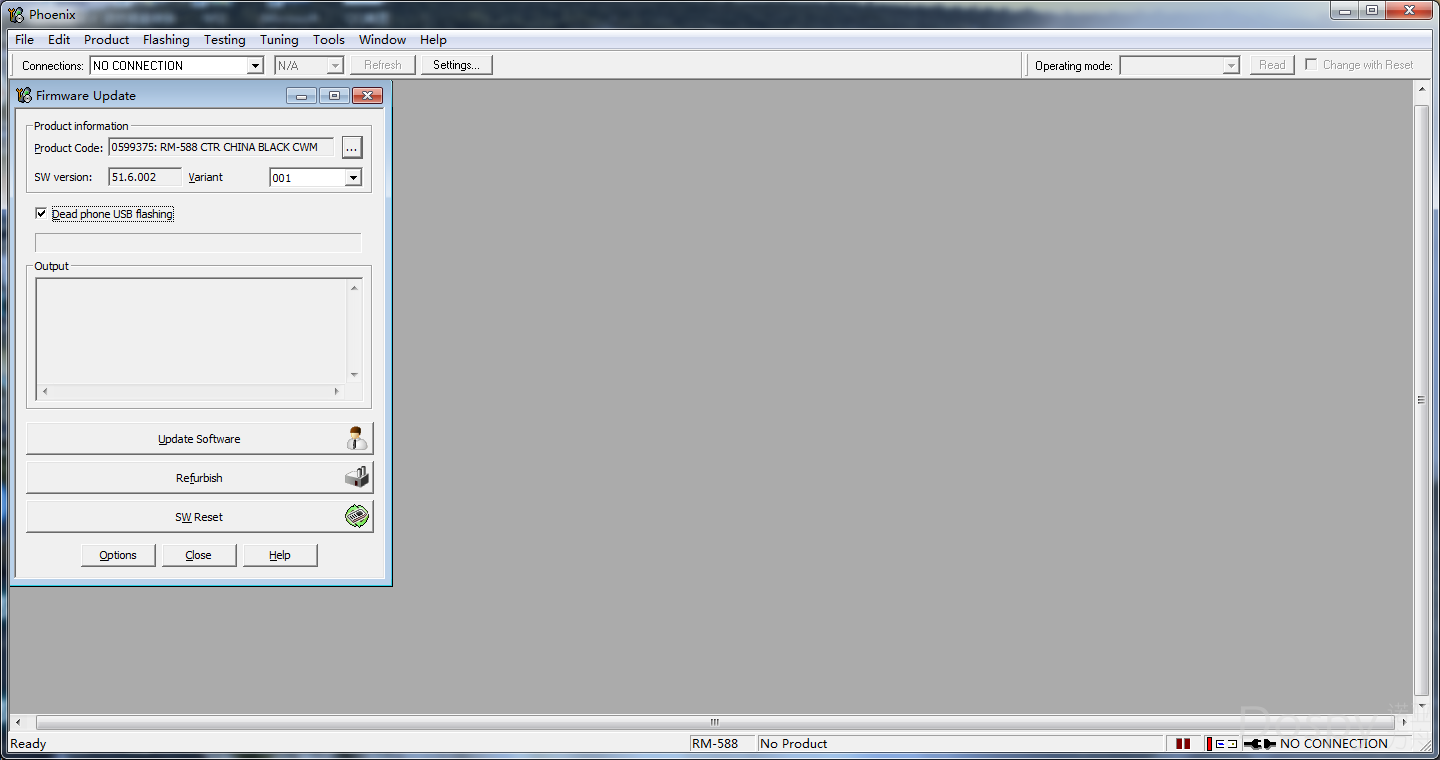Screen dimensions: 1440x760
Task: Click the green chip icon on SW Reset
Action: click(357, 516)
